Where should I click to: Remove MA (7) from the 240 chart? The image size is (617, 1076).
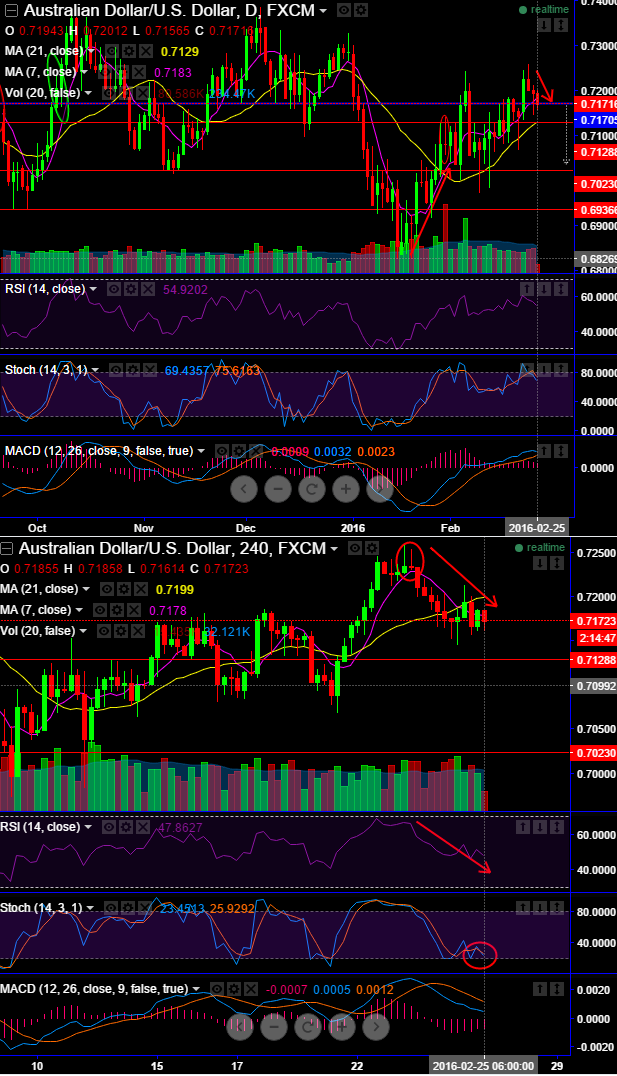[x=133, y=610]
